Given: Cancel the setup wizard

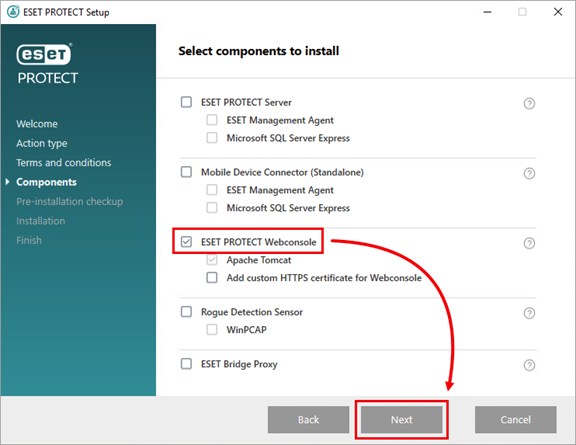Looking at the screenshot, I should (515, 420).
